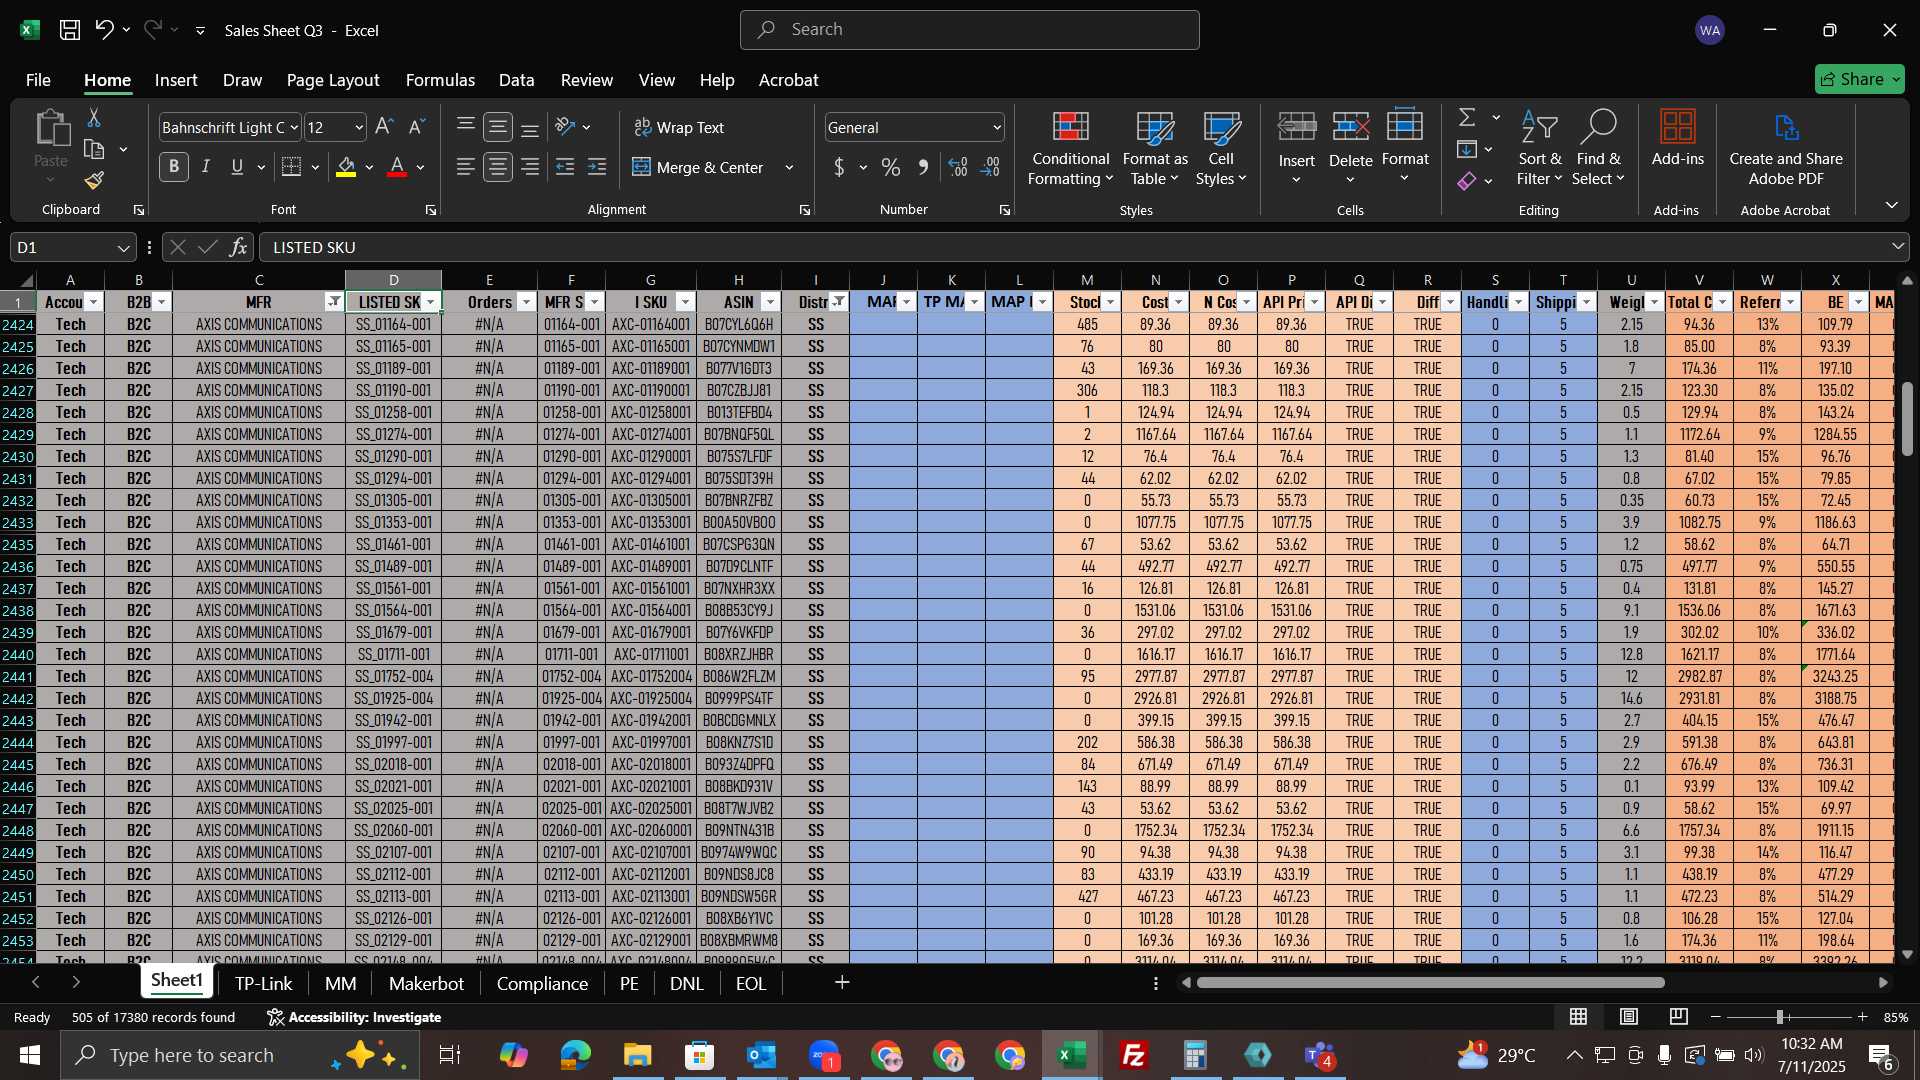The image size is (1920, 1080).
Task: Click Accessibility: Investigate in status bar
Action: [354, 1017]
